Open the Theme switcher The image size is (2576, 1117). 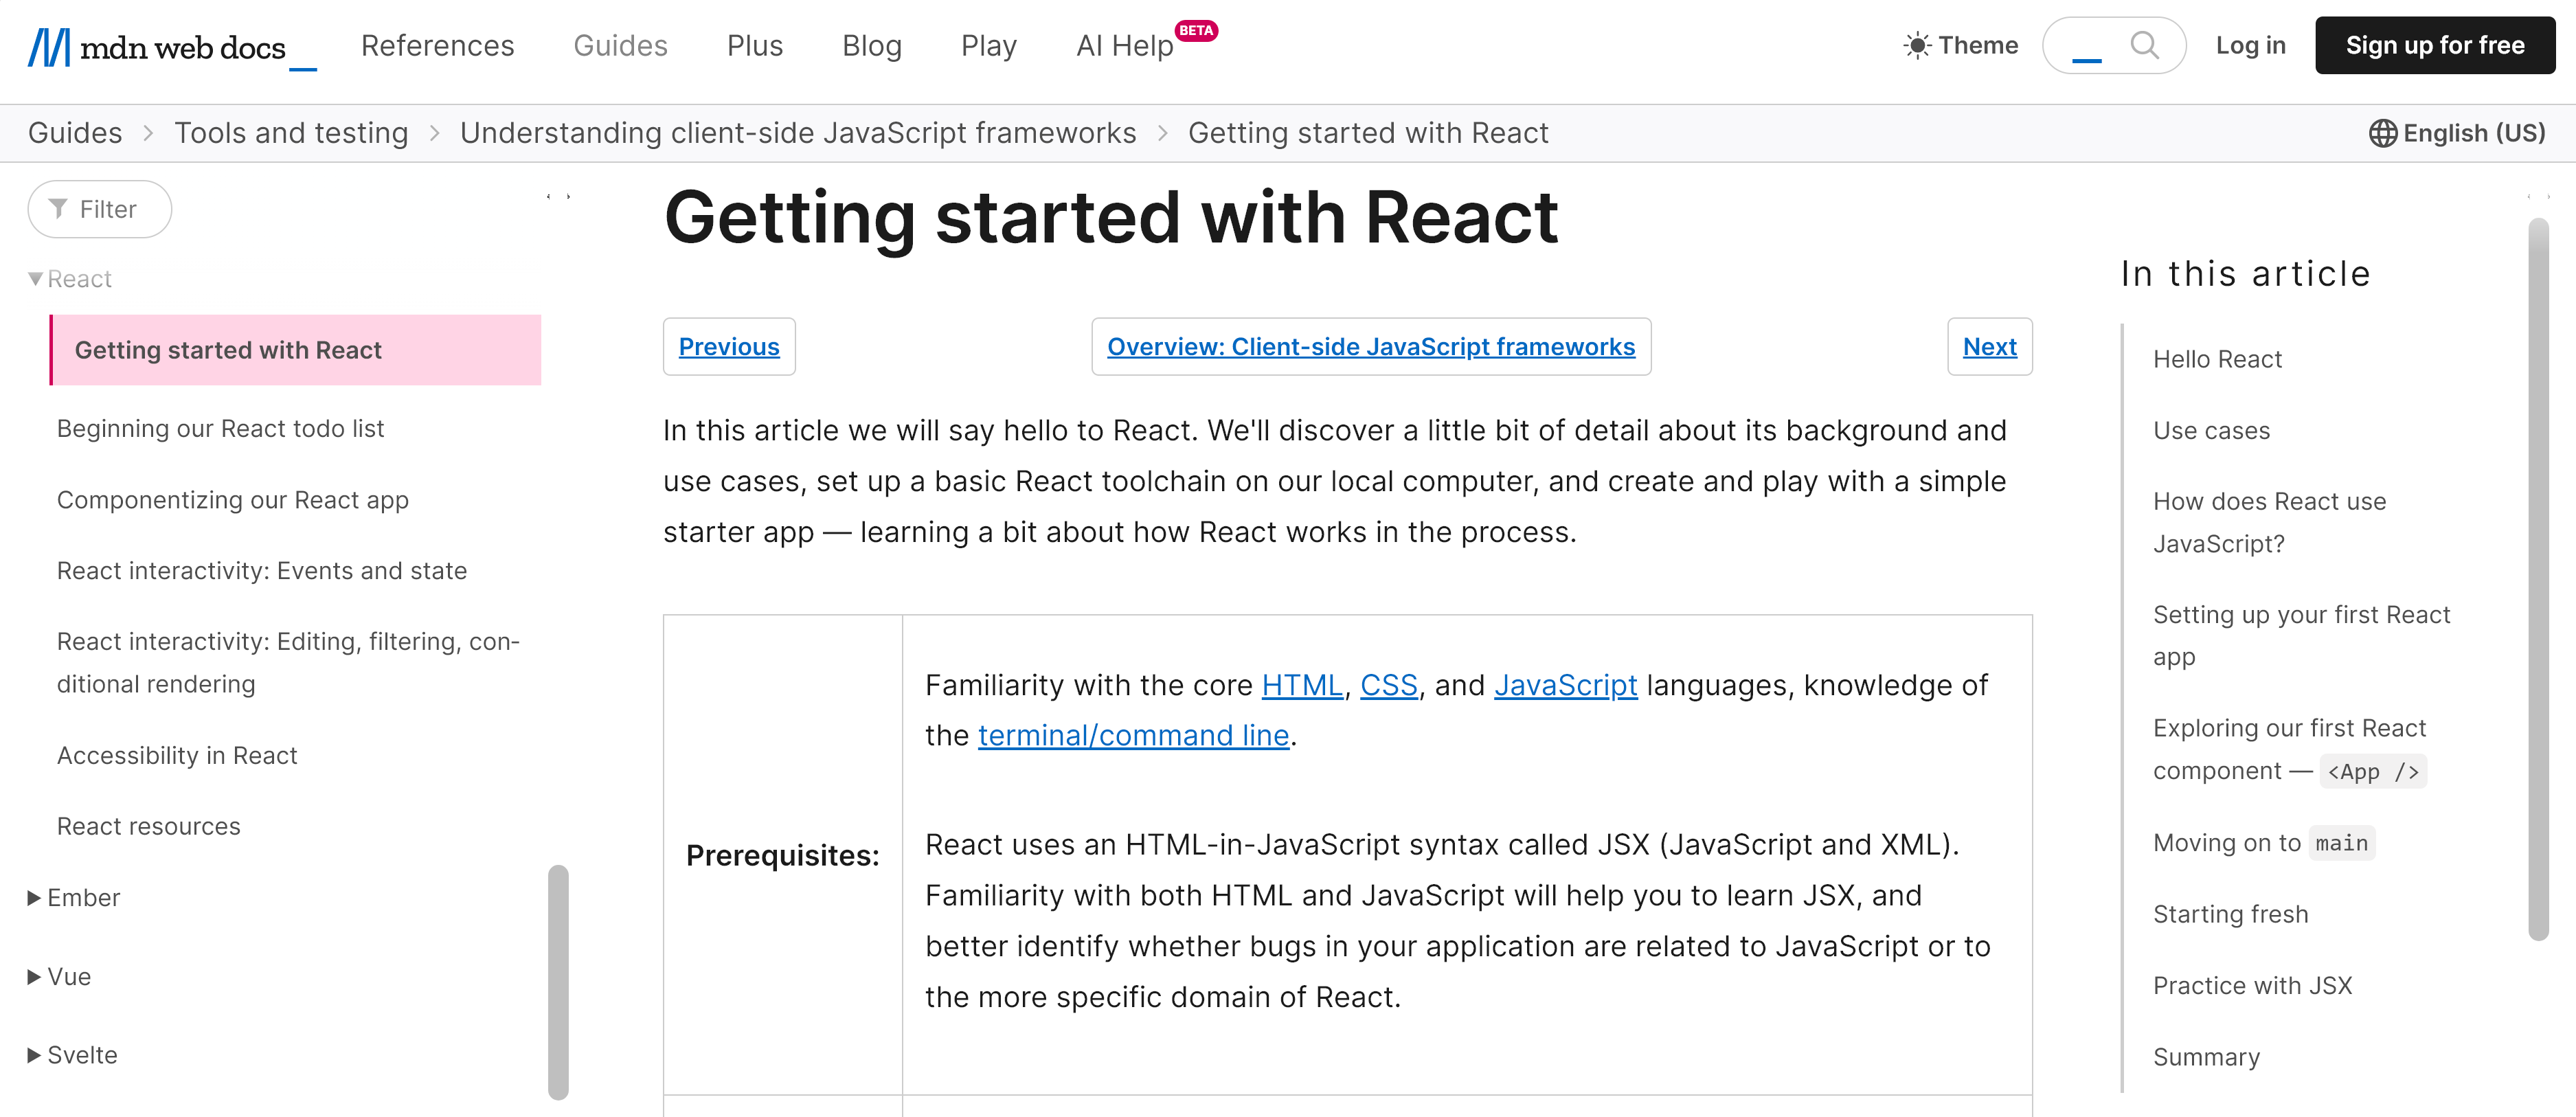pyautogui.click(x=1960, y=46)
